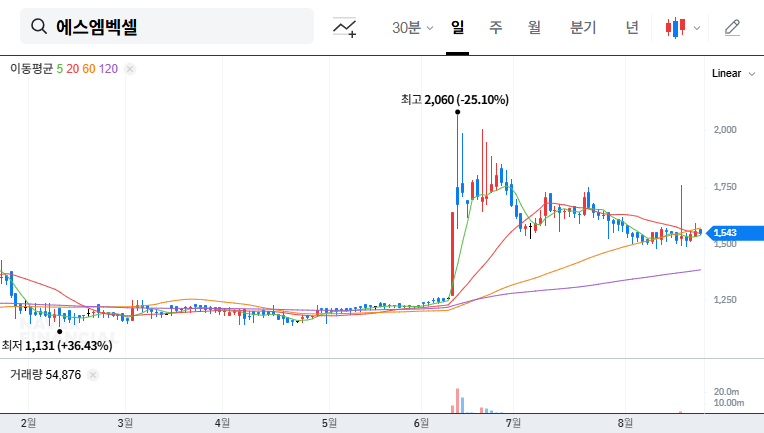Viewport: 764px width, 433px height.
Task: Remove the 이동평균 indicator
Action: coord(130,69)
